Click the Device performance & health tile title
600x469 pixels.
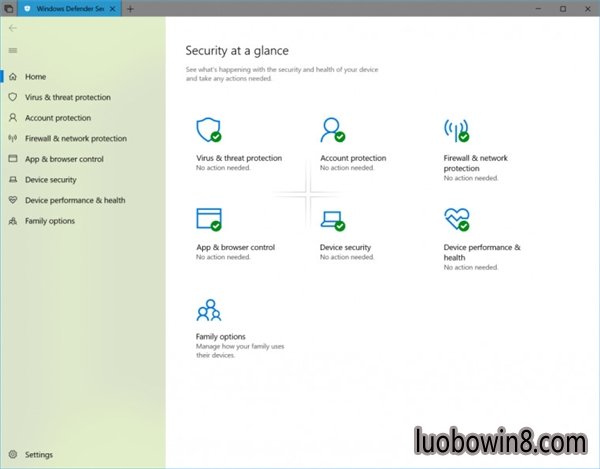[482, 252]
